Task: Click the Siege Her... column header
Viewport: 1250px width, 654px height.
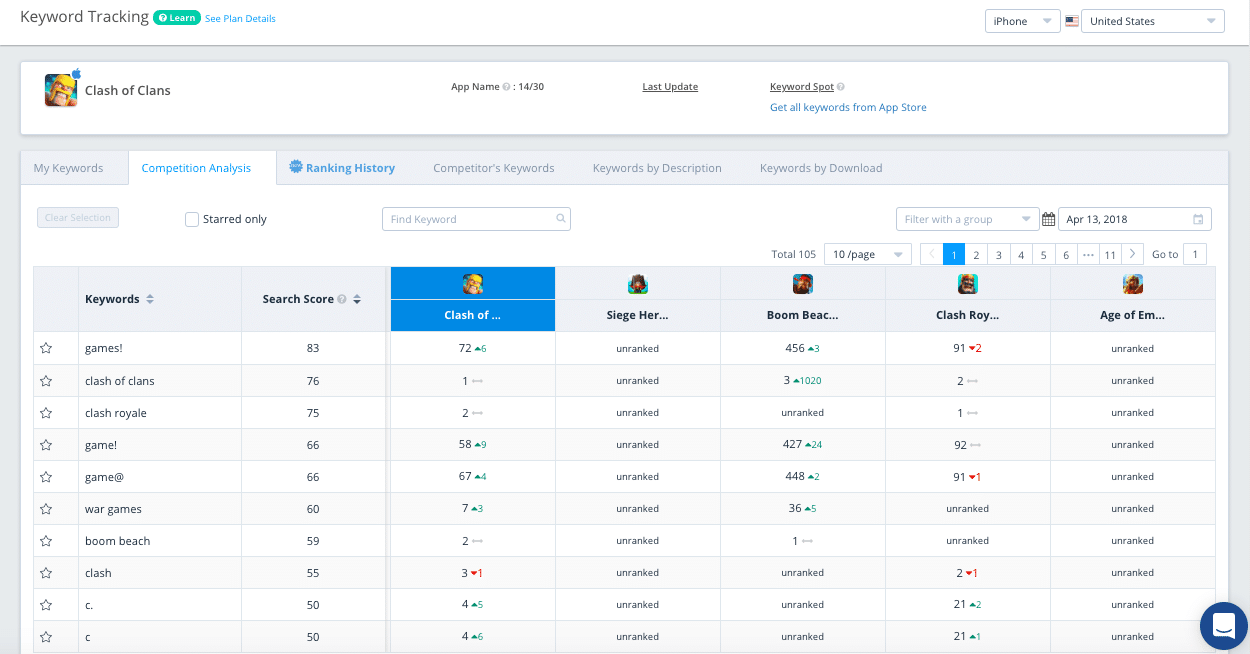Action: point(638,315)
